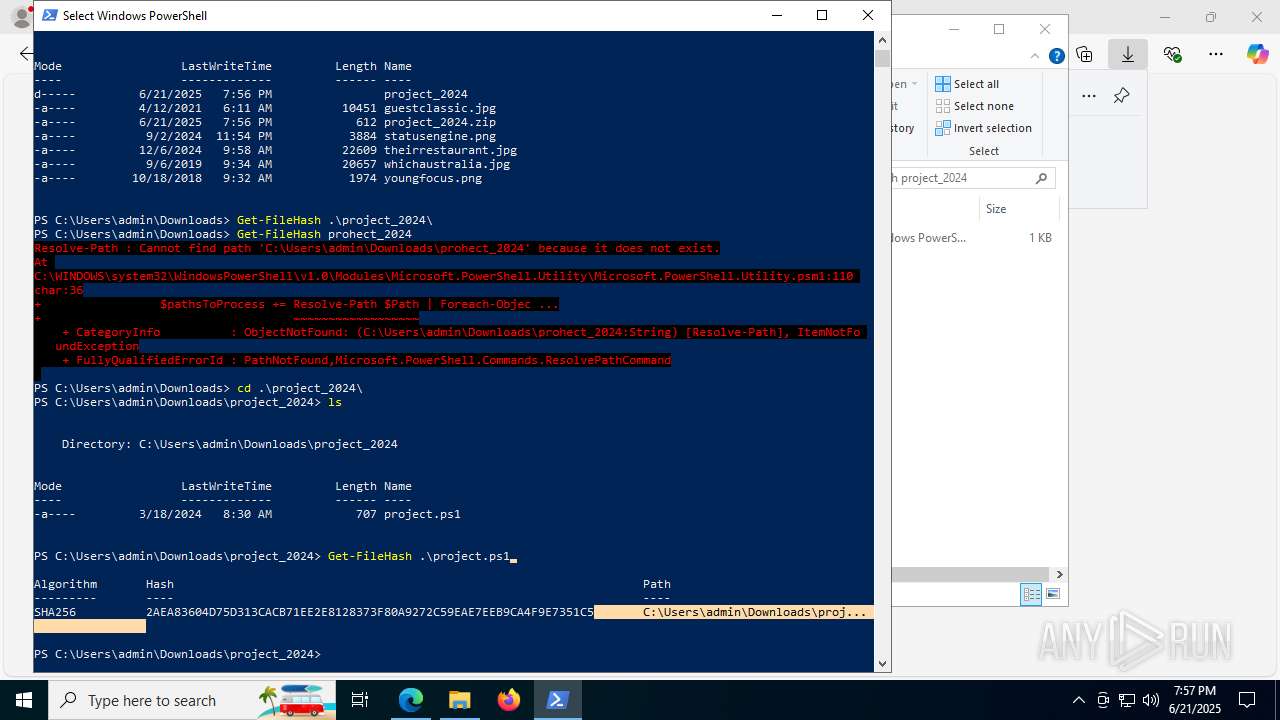The height and width of the screenshot is (720, 1280).
Task: Click statusengine.png in directory listing
Action: coord(440,136)
